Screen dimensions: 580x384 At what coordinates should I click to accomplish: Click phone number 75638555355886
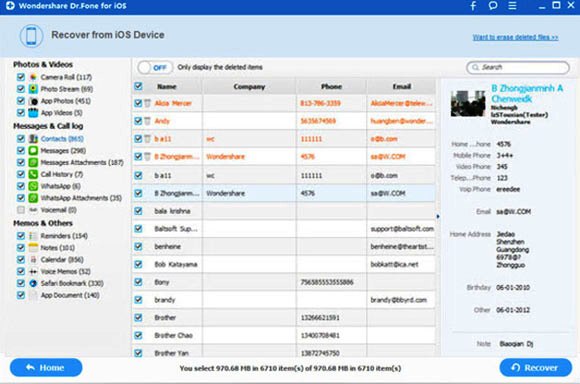(327, 282)
